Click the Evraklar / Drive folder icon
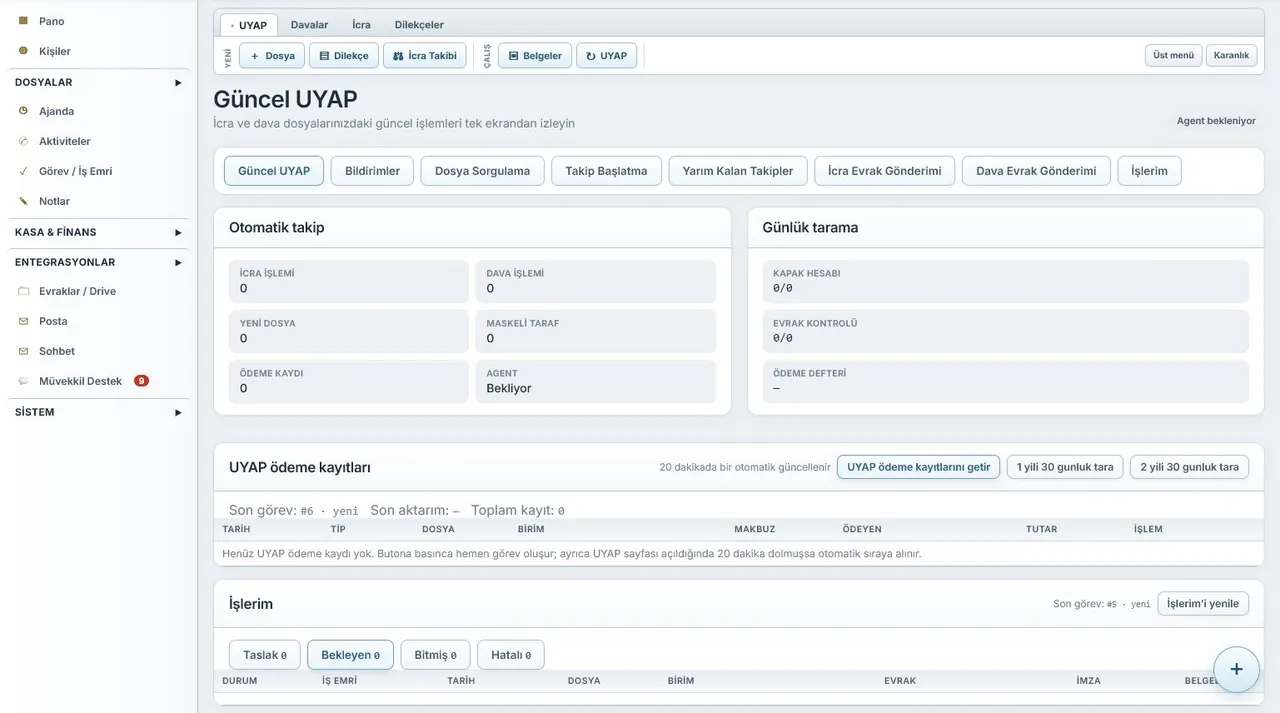Image resolution: width=1280 pixels, height=713 pixels. [23, 291]
